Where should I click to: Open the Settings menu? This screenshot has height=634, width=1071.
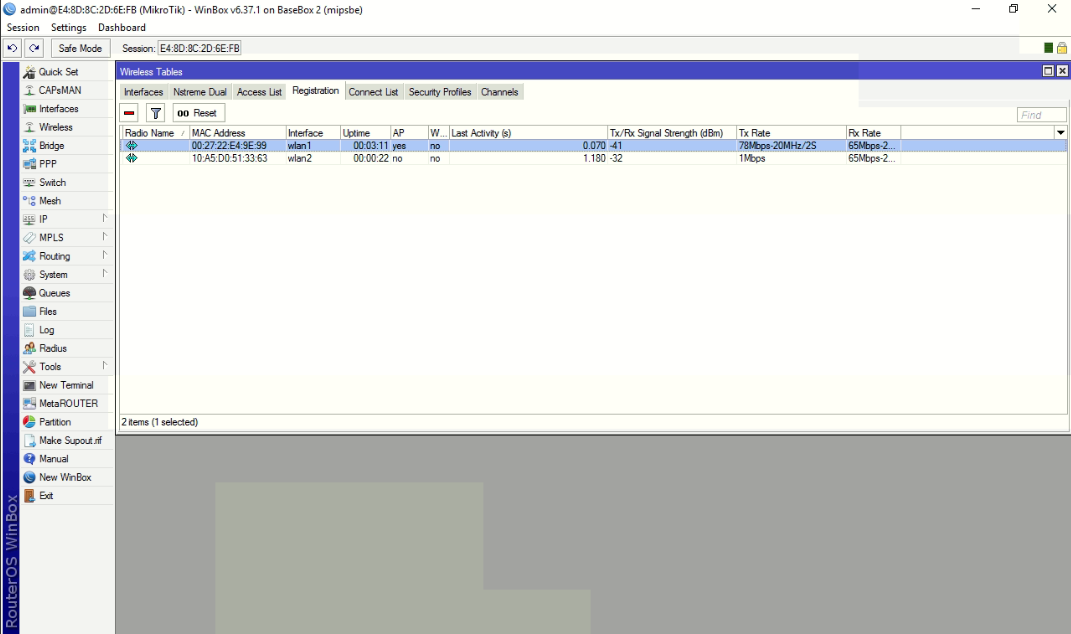click(68, 27)
